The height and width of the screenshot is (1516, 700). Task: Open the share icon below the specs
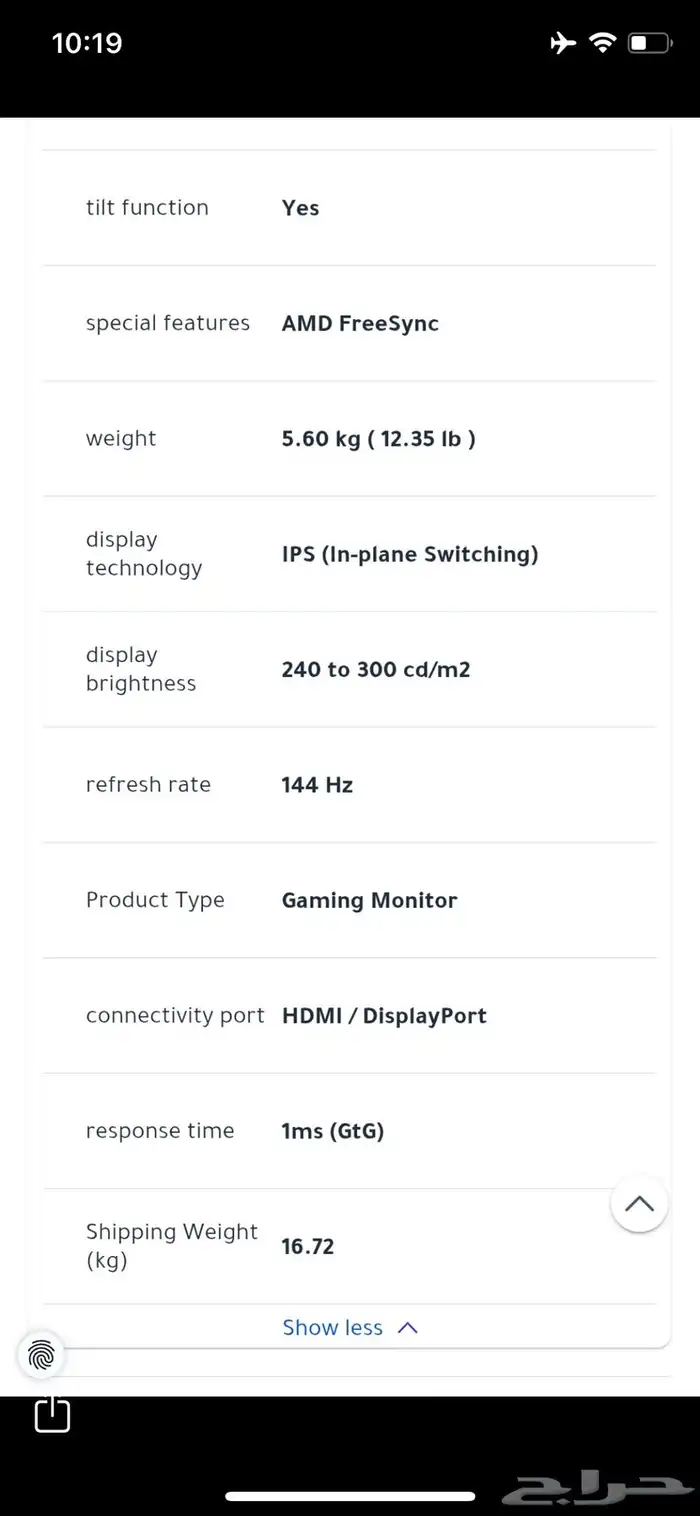point(52,1414)
